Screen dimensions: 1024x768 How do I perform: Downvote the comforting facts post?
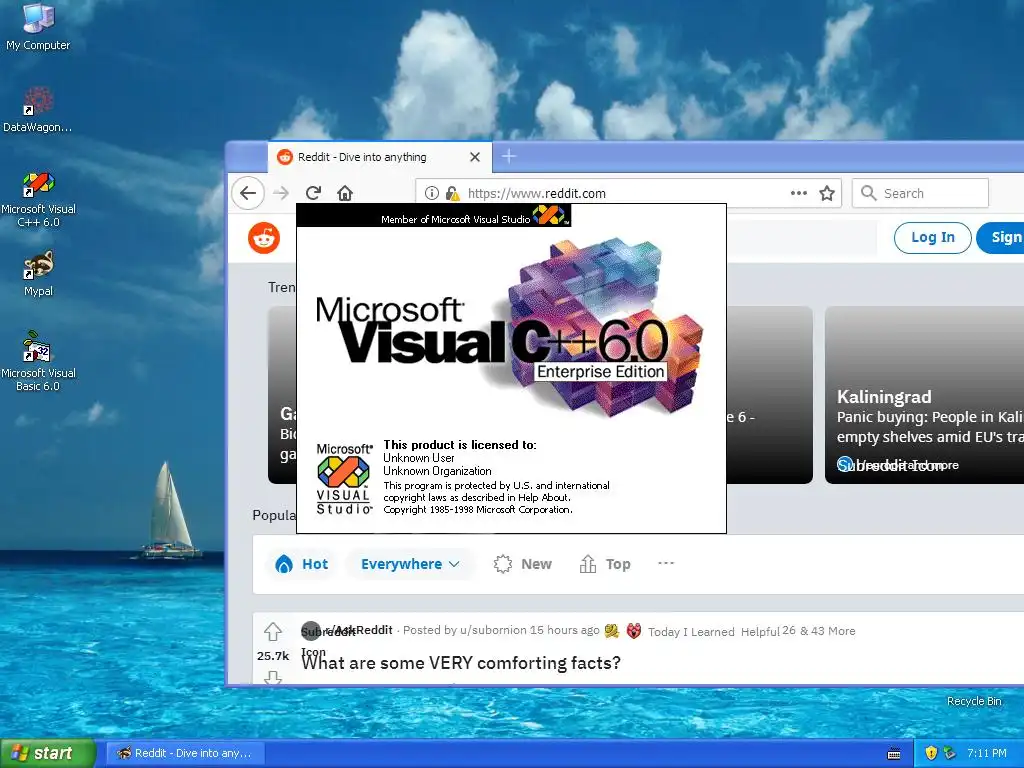pos(273,678)
